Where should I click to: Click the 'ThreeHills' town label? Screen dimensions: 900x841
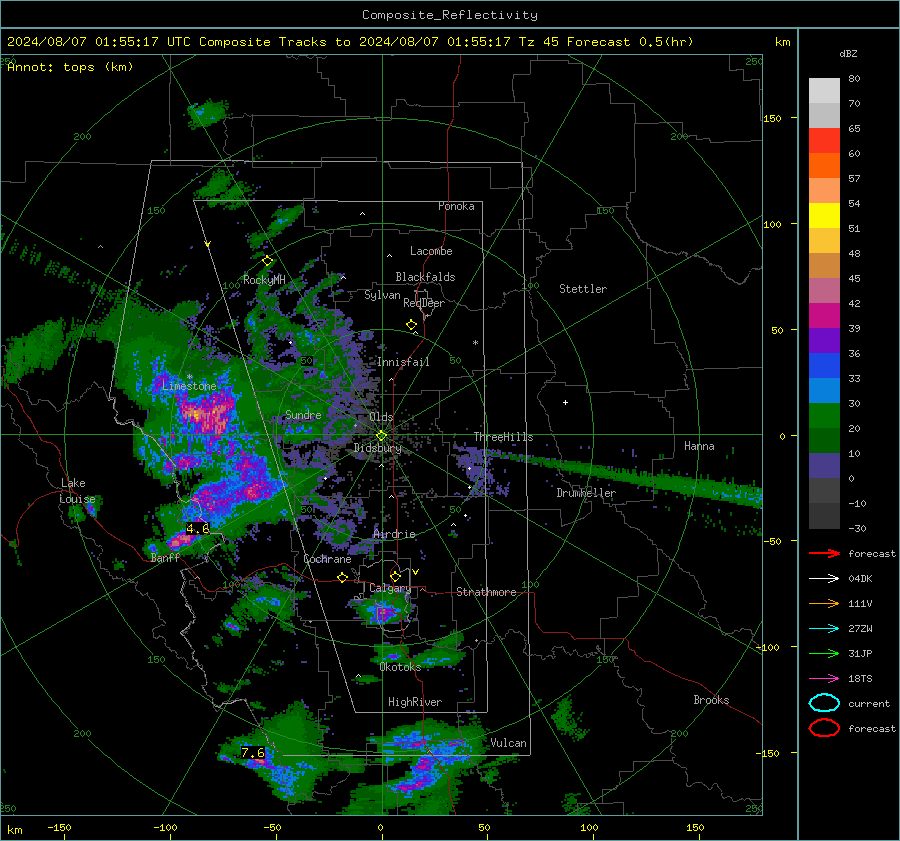tap(503, 437)
